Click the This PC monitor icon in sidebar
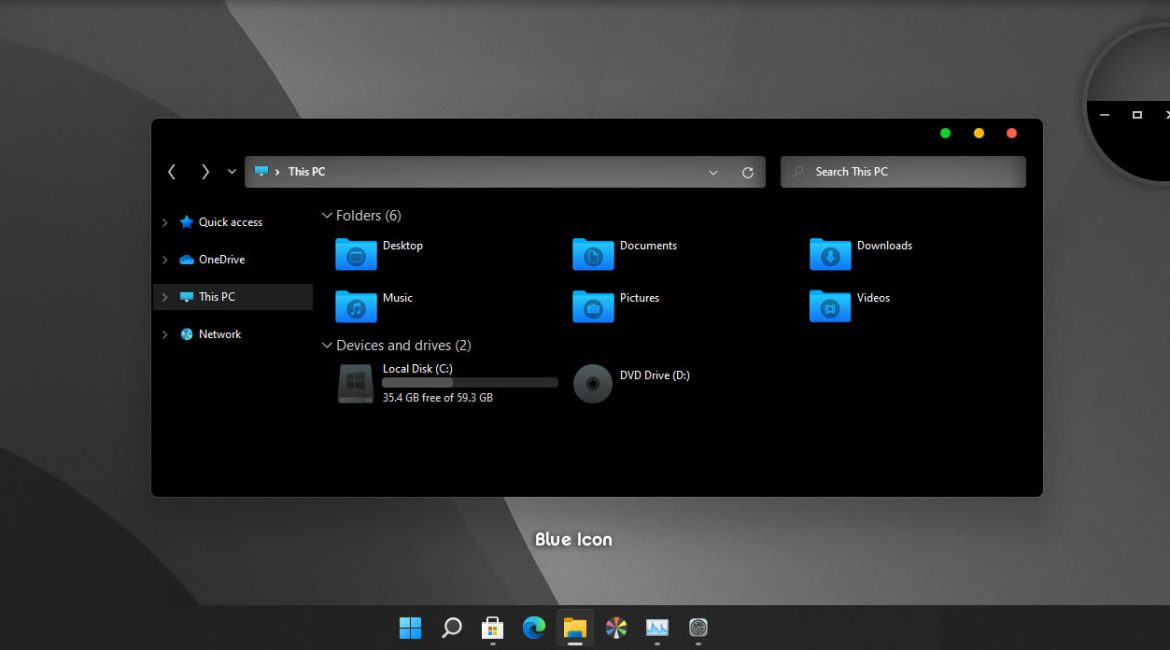Image resolution: width=1170 pixels, height=650 pixels. (187, 297)
